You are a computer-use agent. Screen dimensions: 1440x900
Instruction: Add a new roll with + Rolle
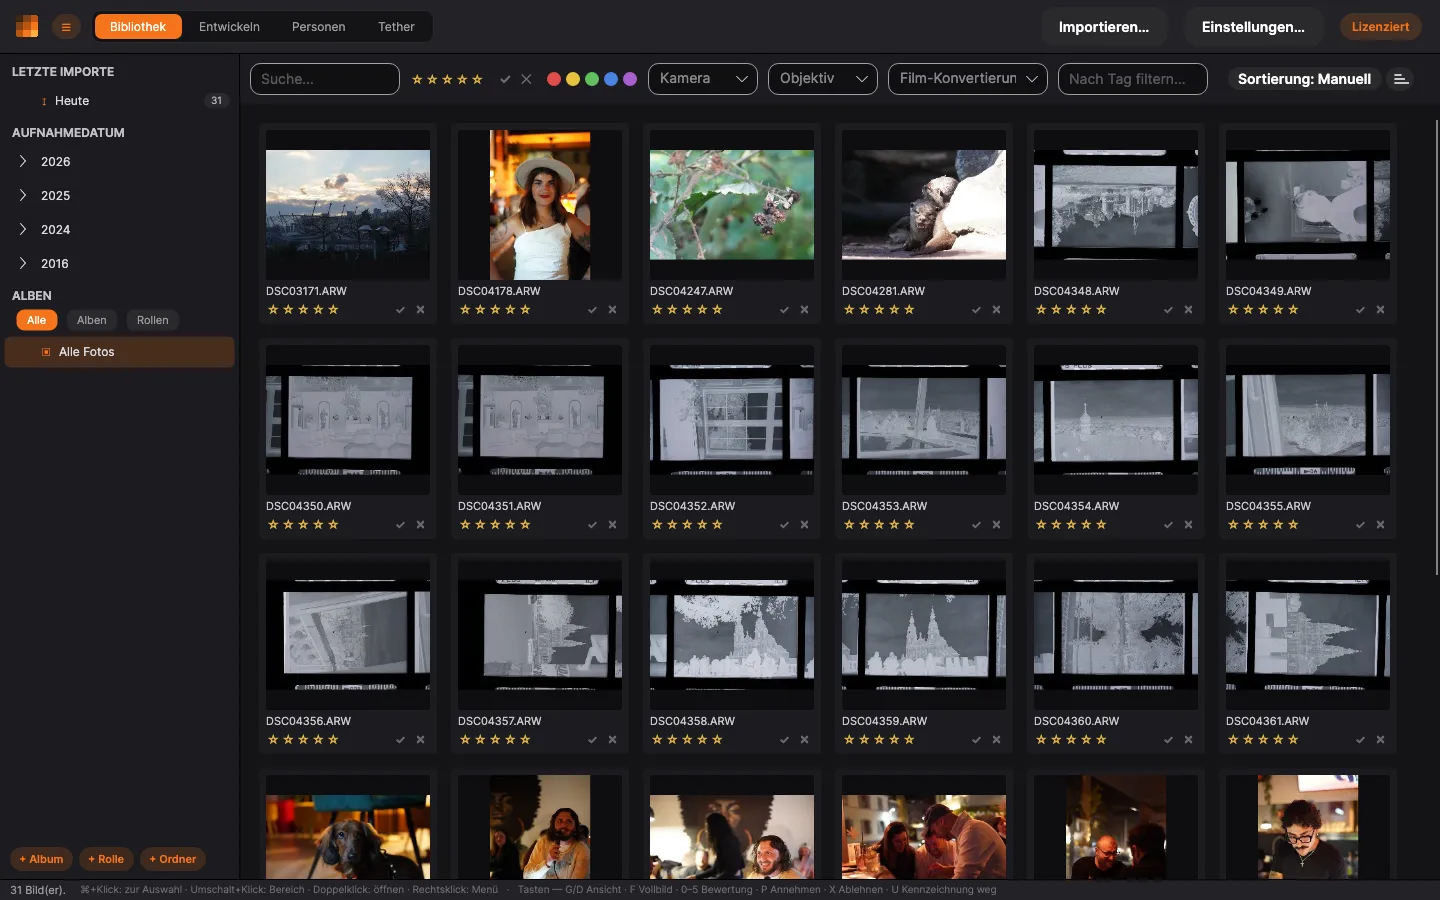tap(106, 859)
